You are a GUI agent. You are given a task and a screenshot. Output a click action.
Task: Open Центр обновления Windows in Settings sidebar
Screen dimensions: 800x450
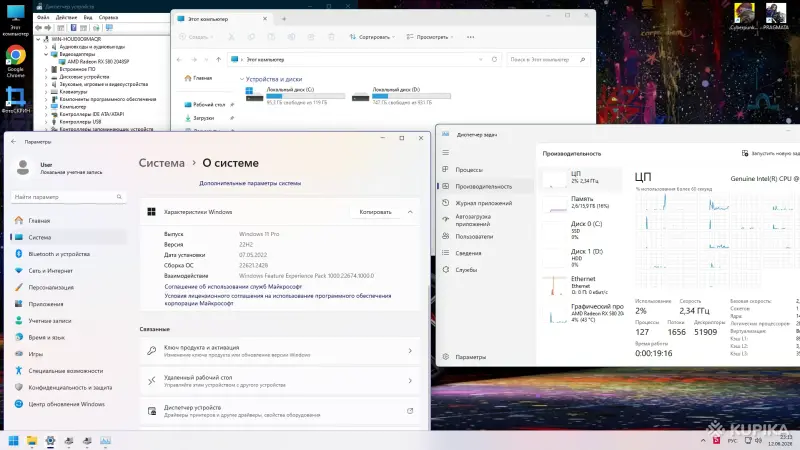click(x=66, y=404)
